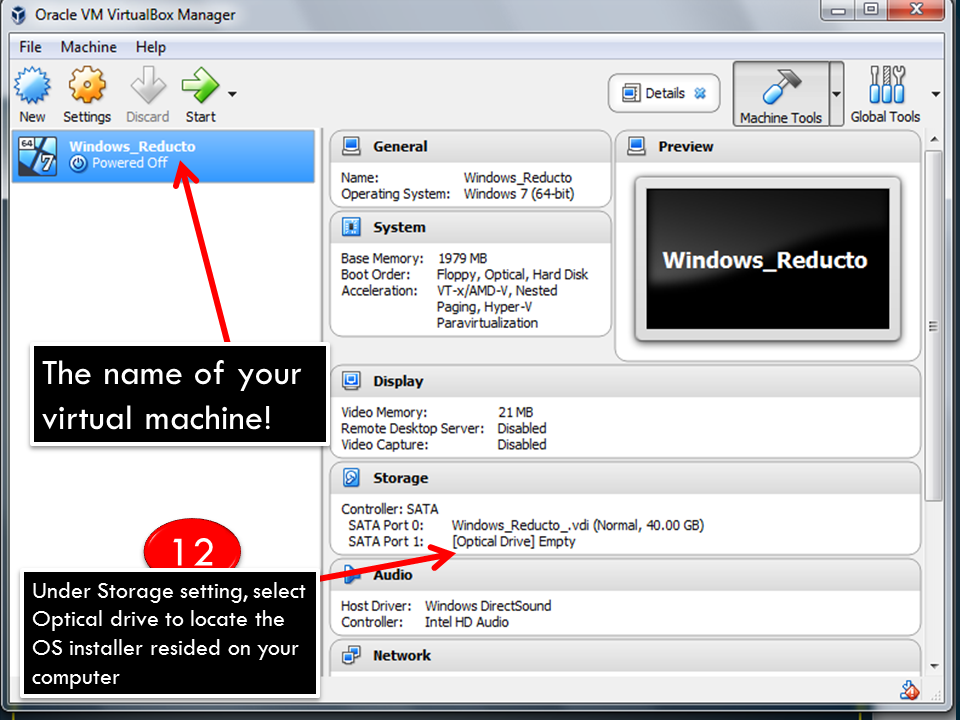The image size is (960, 720).
Task: Click the Discard toolbar icon
Action: pyautogui.click(x=147, y=85)
